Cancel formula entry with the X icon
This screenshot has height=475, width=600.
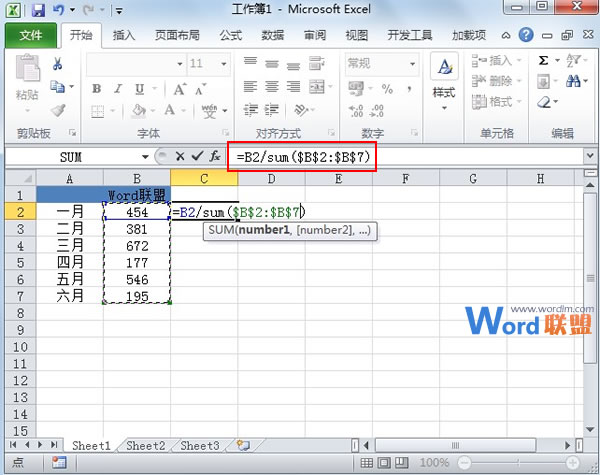click(180, 157)
